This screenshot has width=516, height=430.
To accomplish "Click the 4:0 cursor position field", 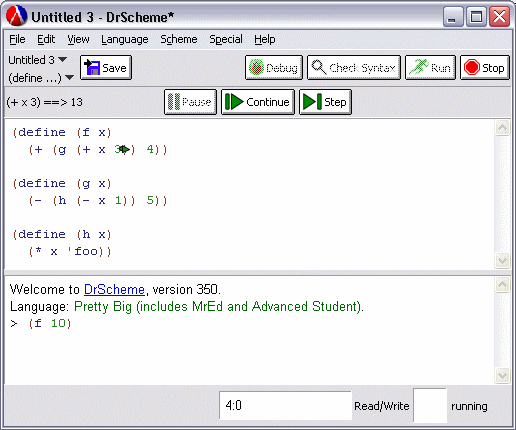I will 285,406.
